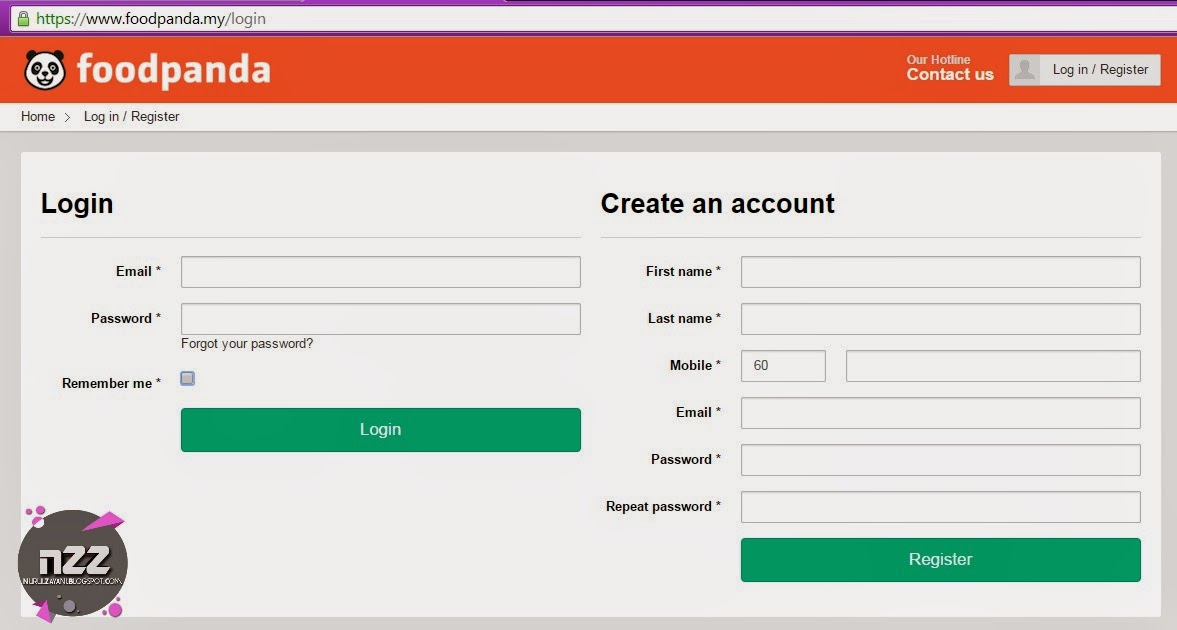Image resolution: width=1177 pixels, height=630 pixels.
Task: Click the Last name label
Action: 684,318
